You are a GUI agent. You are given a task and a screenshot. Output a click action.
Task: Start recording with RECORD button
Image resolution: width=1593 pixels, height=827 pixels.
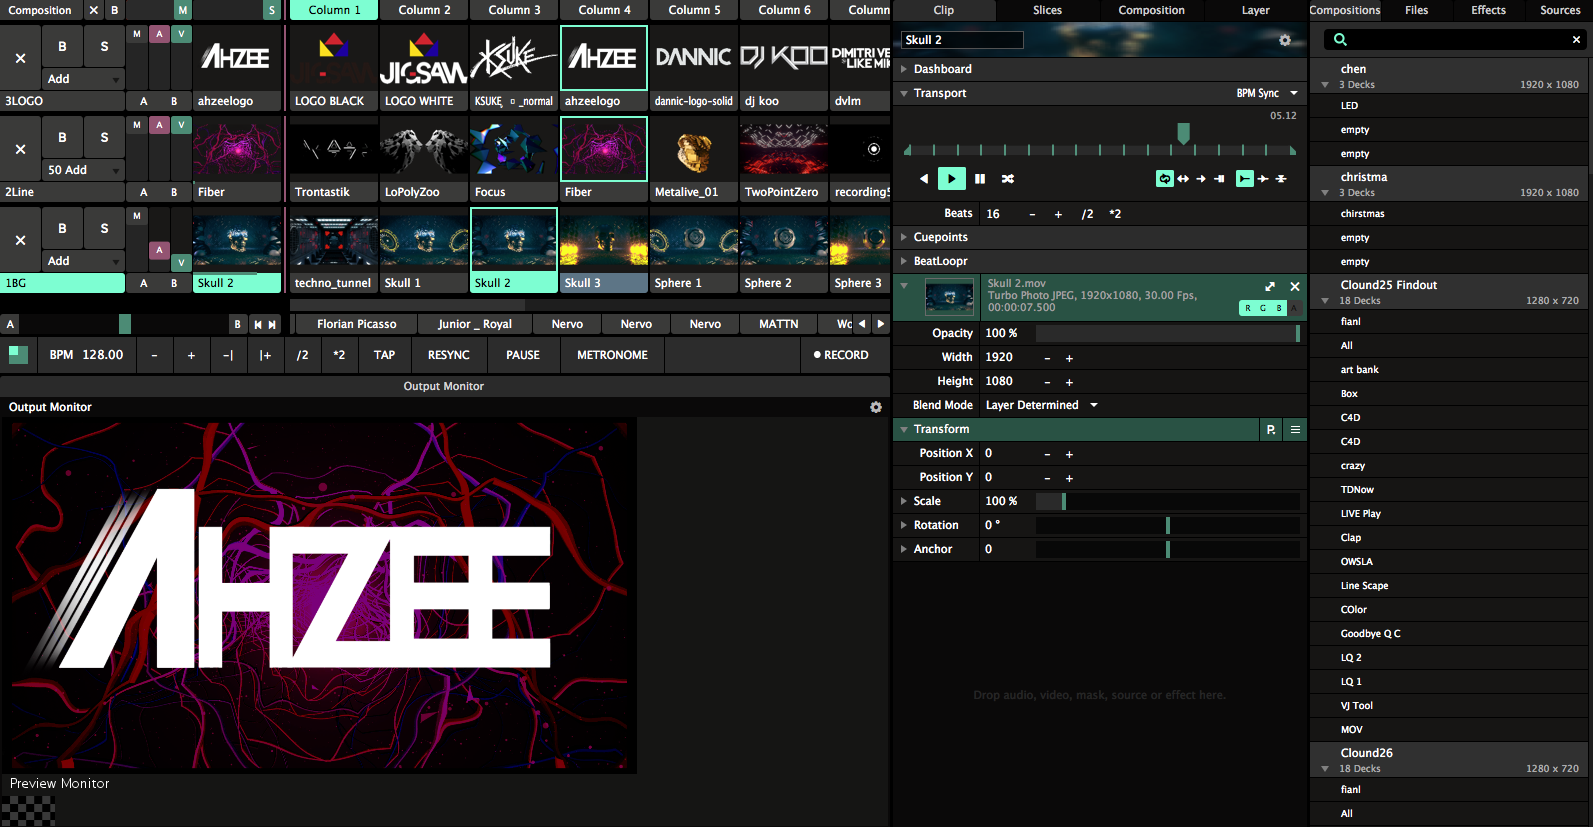841,355
